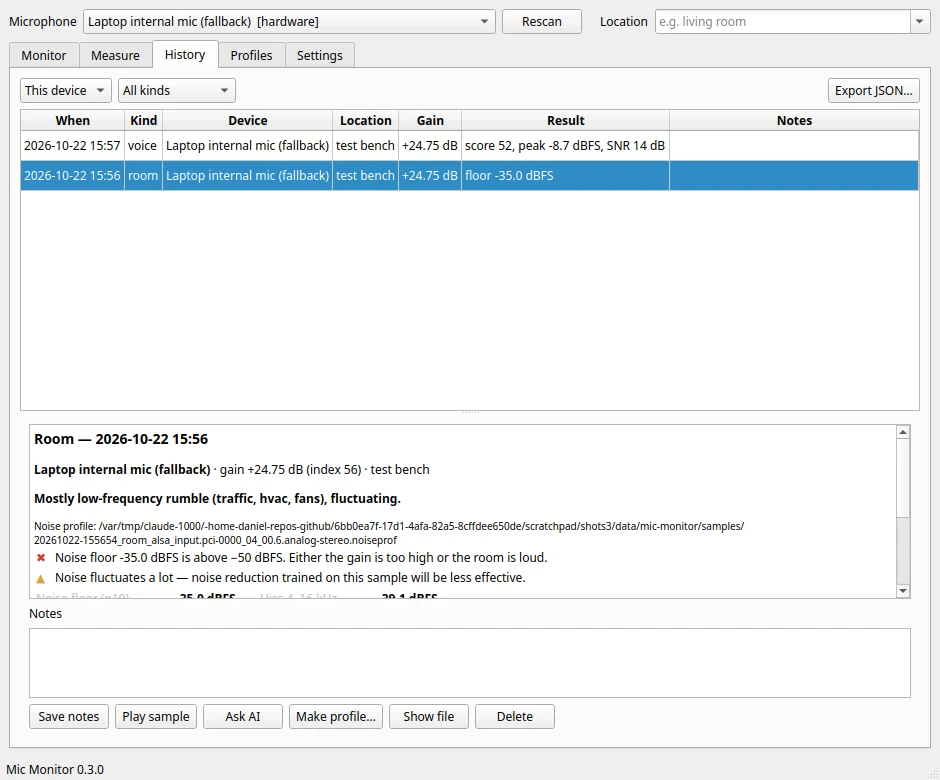Viewport: 940px width, 780px height.
Task: Click Export JSON... button
Action: pos(873,91)
